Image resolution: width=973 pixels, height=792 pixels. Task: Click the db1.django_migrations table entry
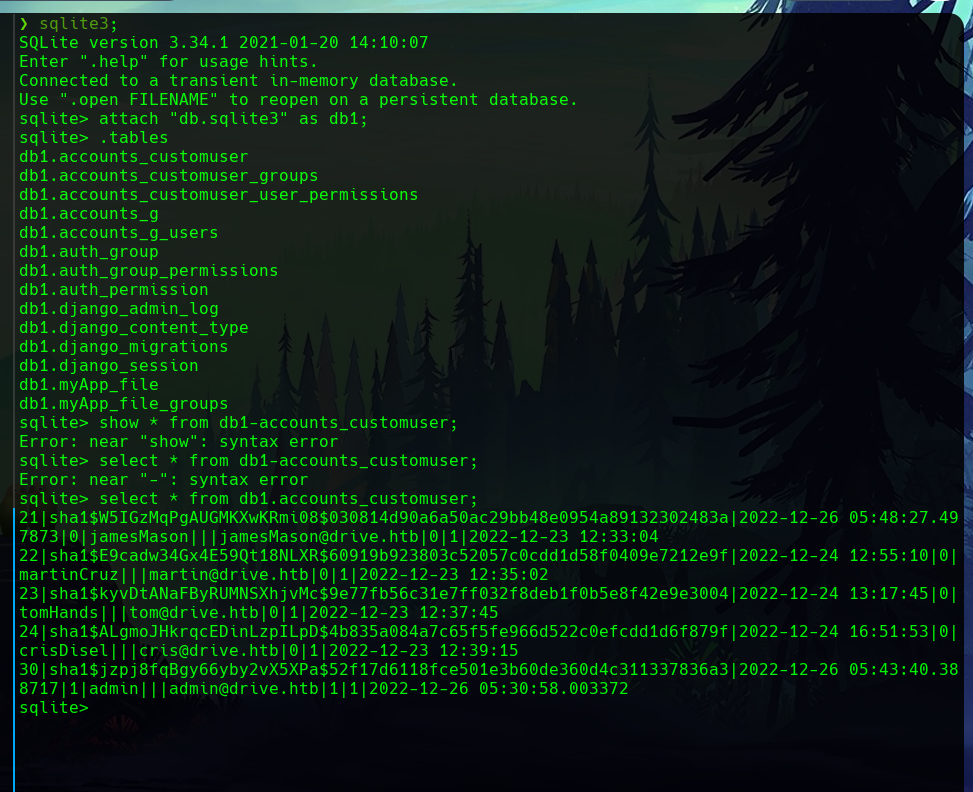coord(123,347)
